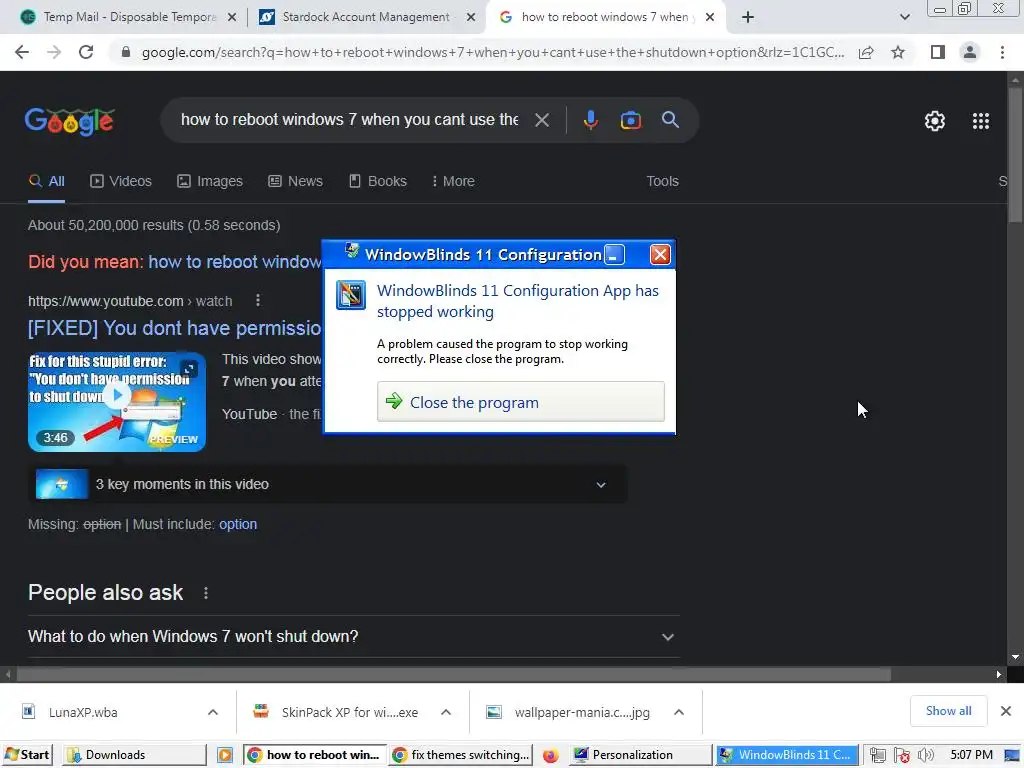Open Google apps grid
Viewport: 1024px width, 768px height.
981,121
